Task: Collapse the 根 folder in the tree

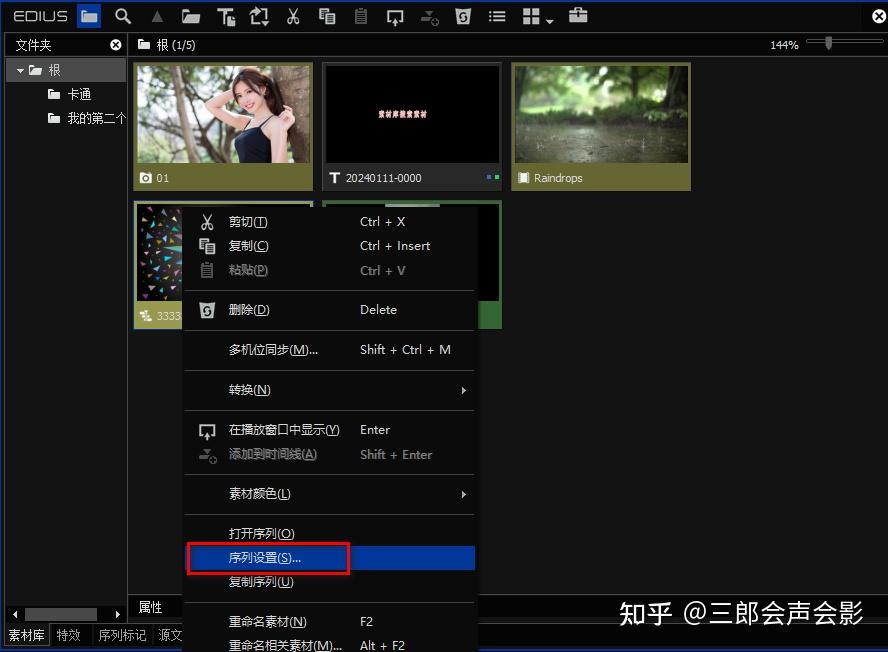Action: (x=20, y=69)
